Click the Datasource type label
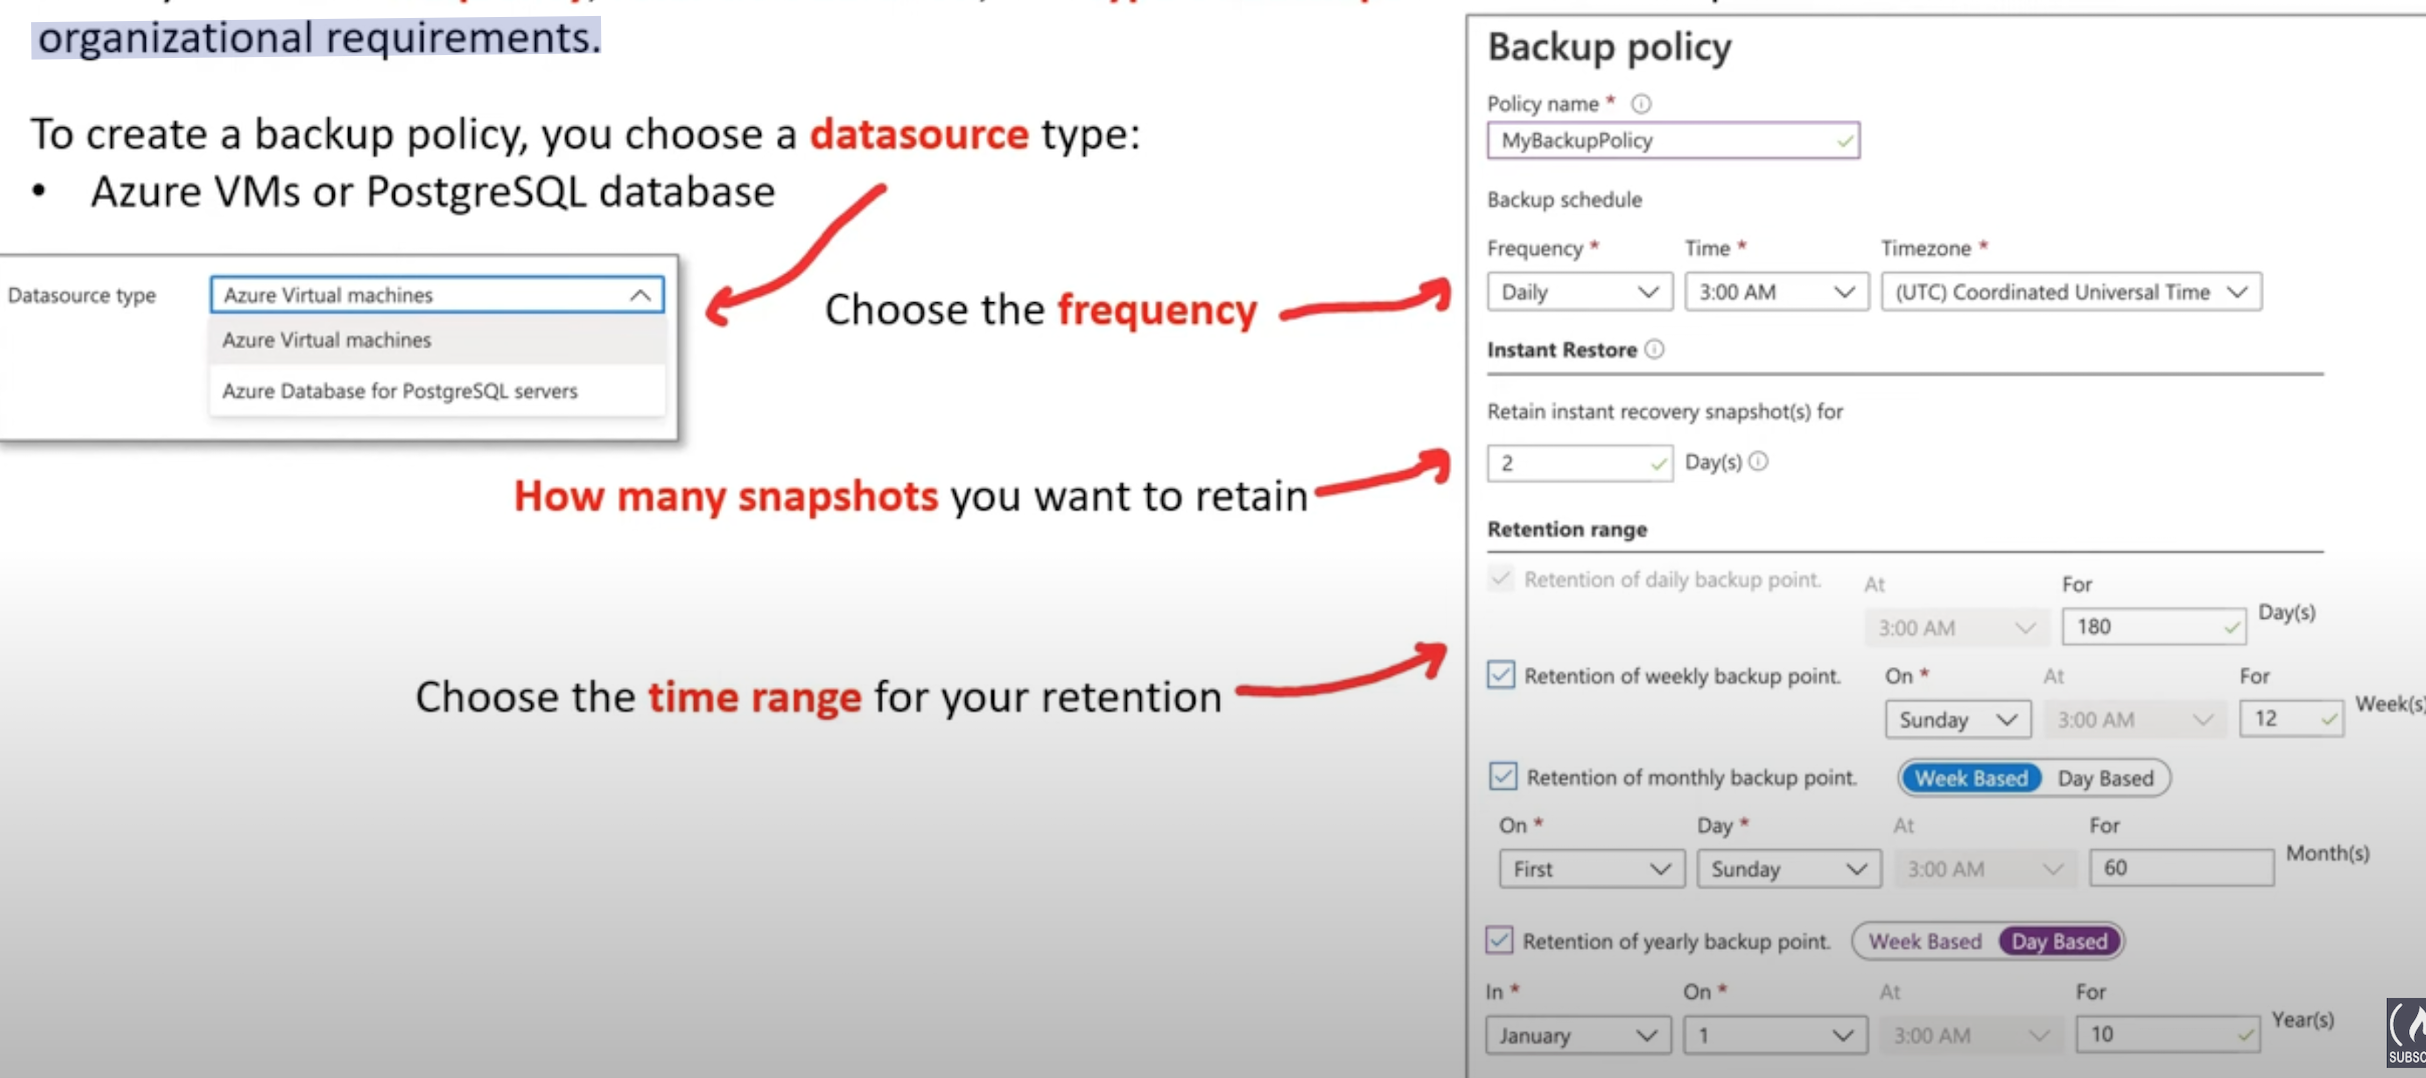2426x1078 pixels. (x=81, y=295)
